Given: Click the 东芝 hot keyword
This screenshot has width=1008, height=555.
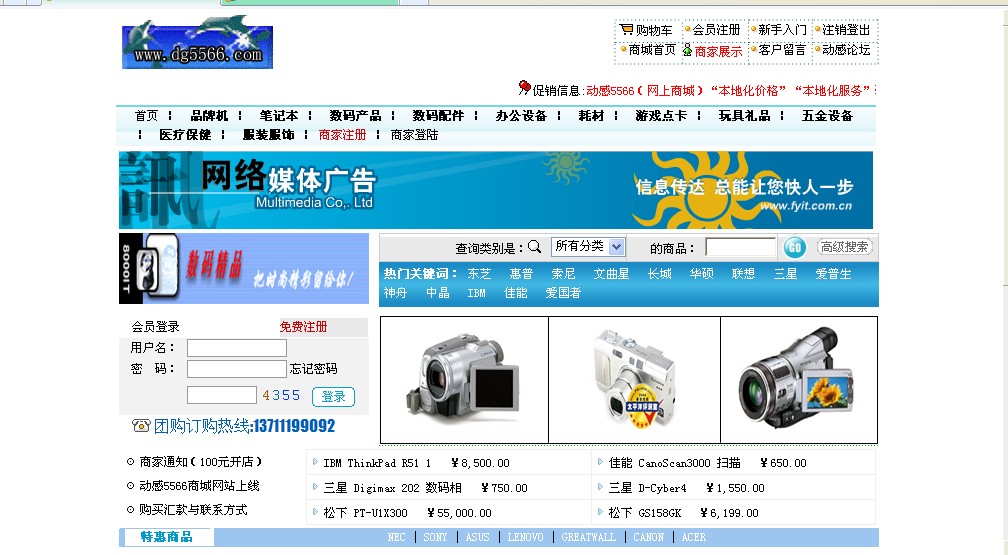Looking at the screenshot, I should pos(479,274).
